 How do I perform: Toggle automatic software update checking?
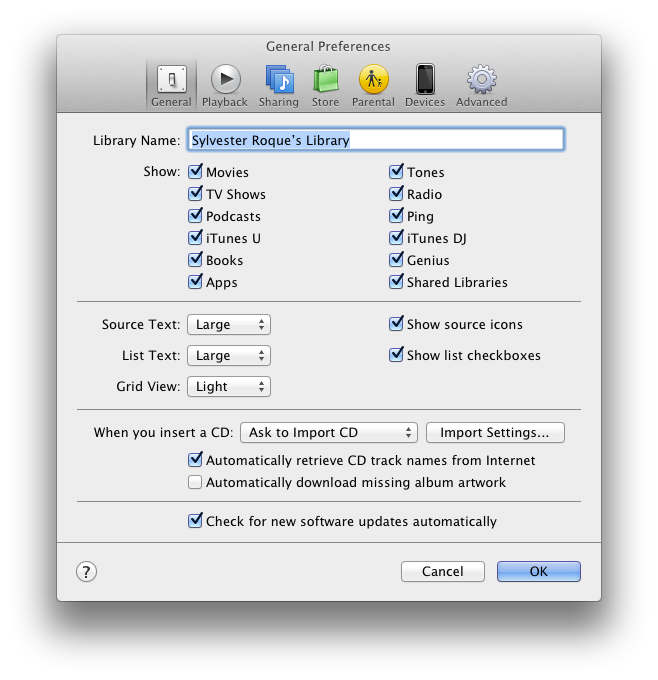[x=195, y=521]
